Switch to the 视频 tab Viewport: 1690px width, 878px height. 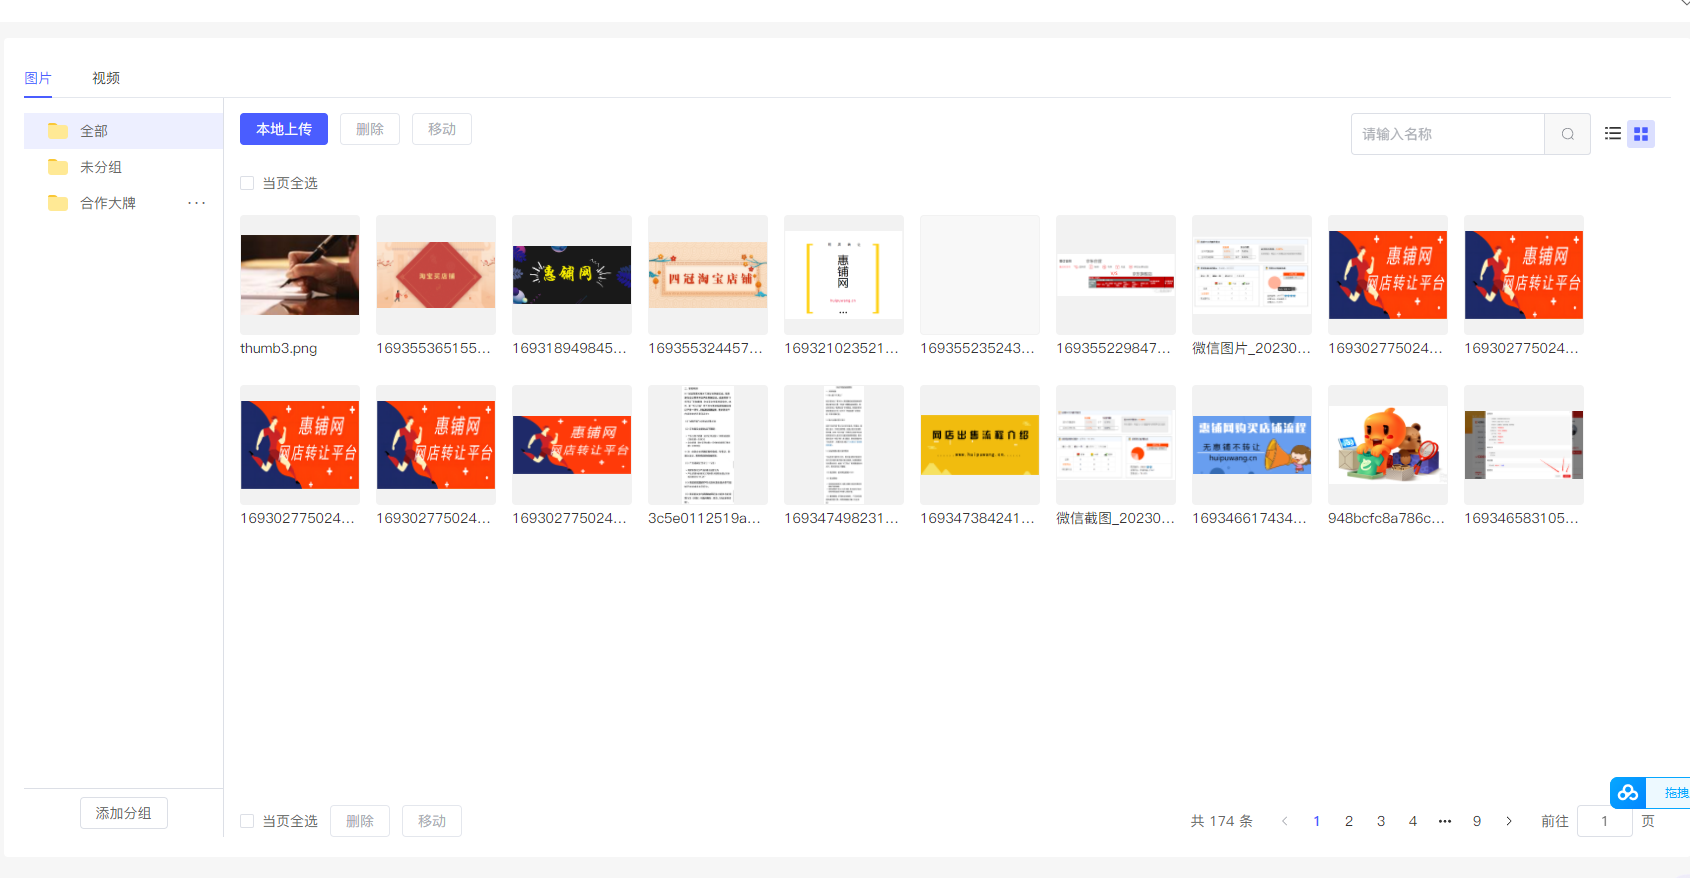point(106,78)
